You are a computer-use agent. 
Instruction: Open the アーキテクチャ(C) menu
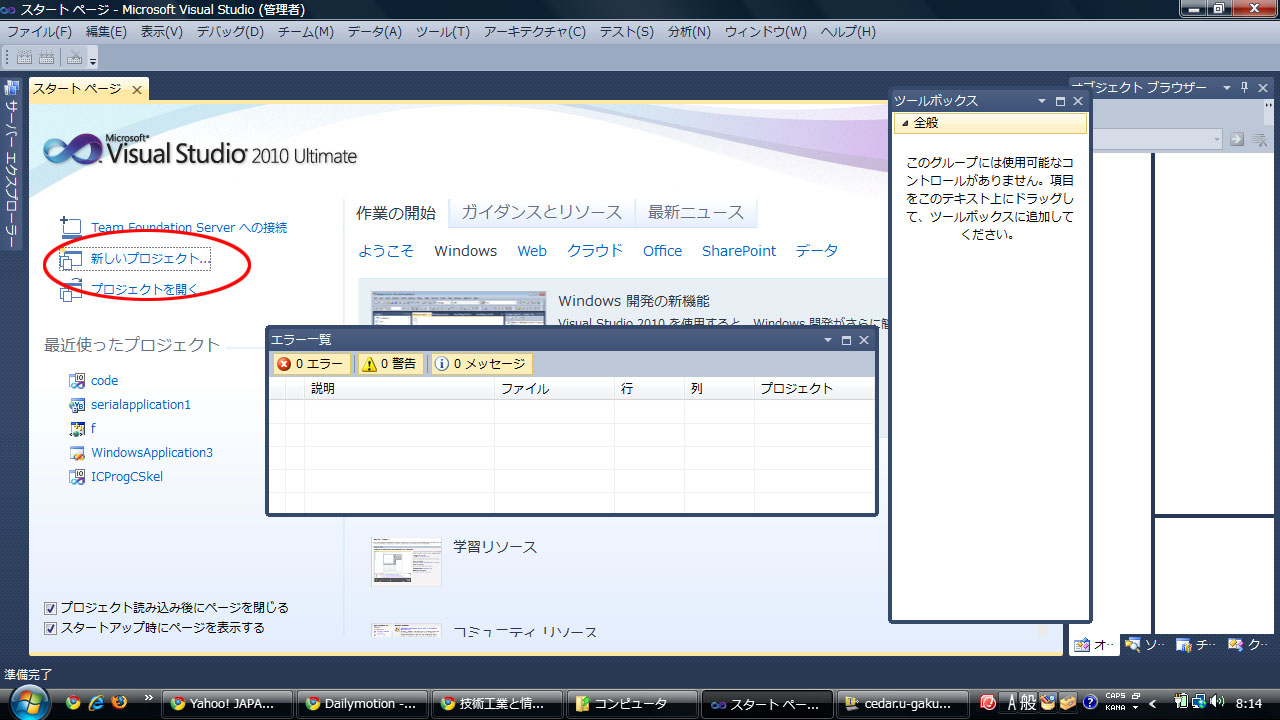click(535, 32)
